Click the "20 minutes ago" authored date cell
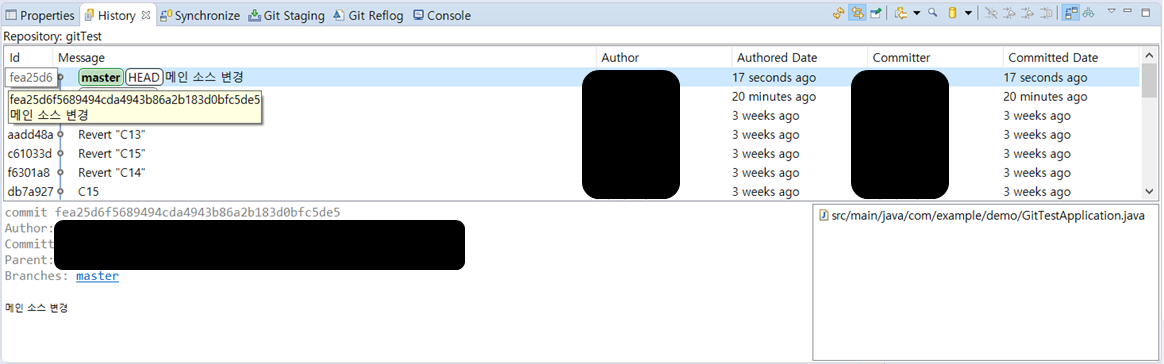This screenshot has height=364, width=1164. 774,97
